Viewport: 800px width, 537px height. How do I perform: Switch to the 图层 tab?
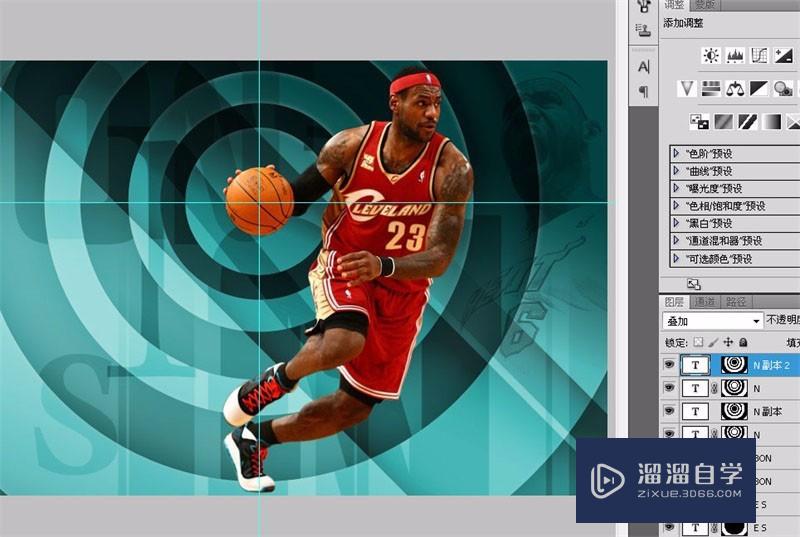tap(674, 302)
